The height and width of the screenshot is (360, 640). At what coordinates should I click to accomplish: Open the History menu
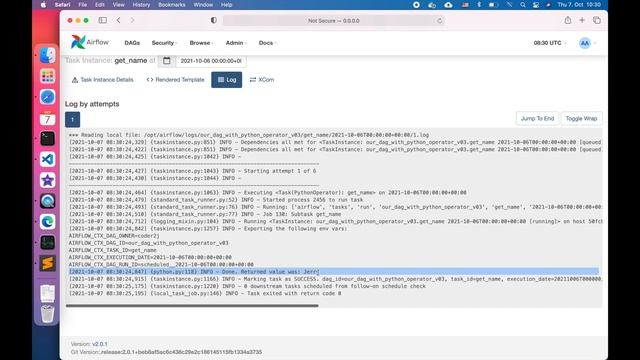pyautogui.click(x=141, y=5)
